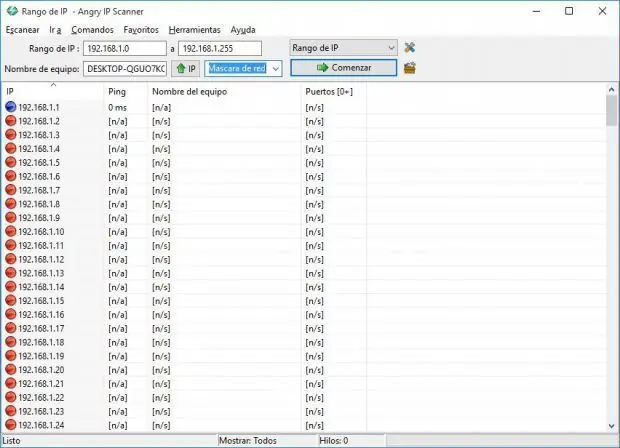This screenshot has width=620, height=448.
Task: Click the vertical scrollbar thumb
Action: click(612, 111)
